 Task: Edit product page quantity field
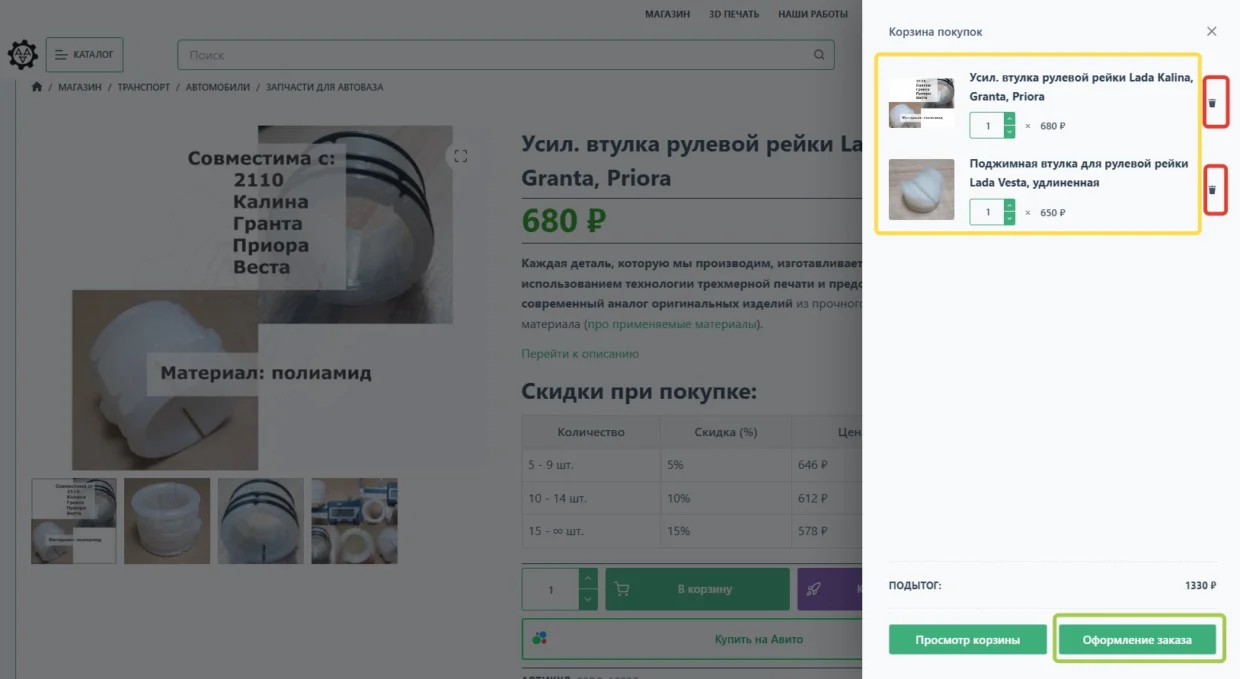[551, 590]
